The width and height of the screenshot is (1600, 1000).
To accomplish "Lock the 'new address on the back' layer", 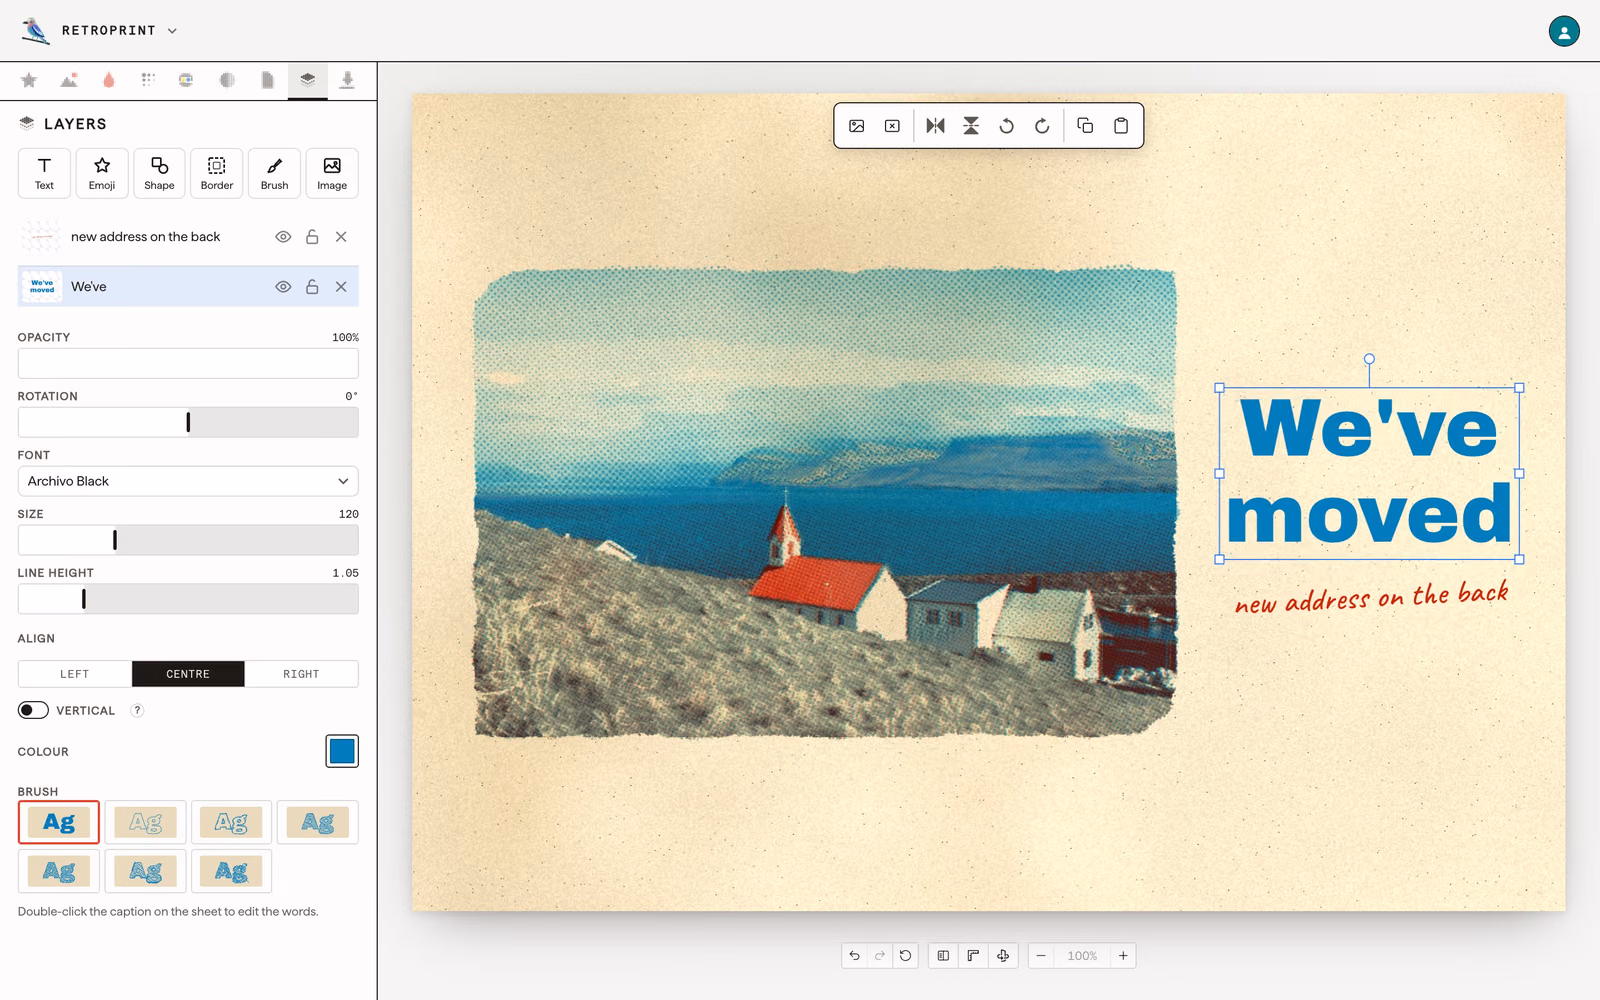I will (x=312, y=237).
